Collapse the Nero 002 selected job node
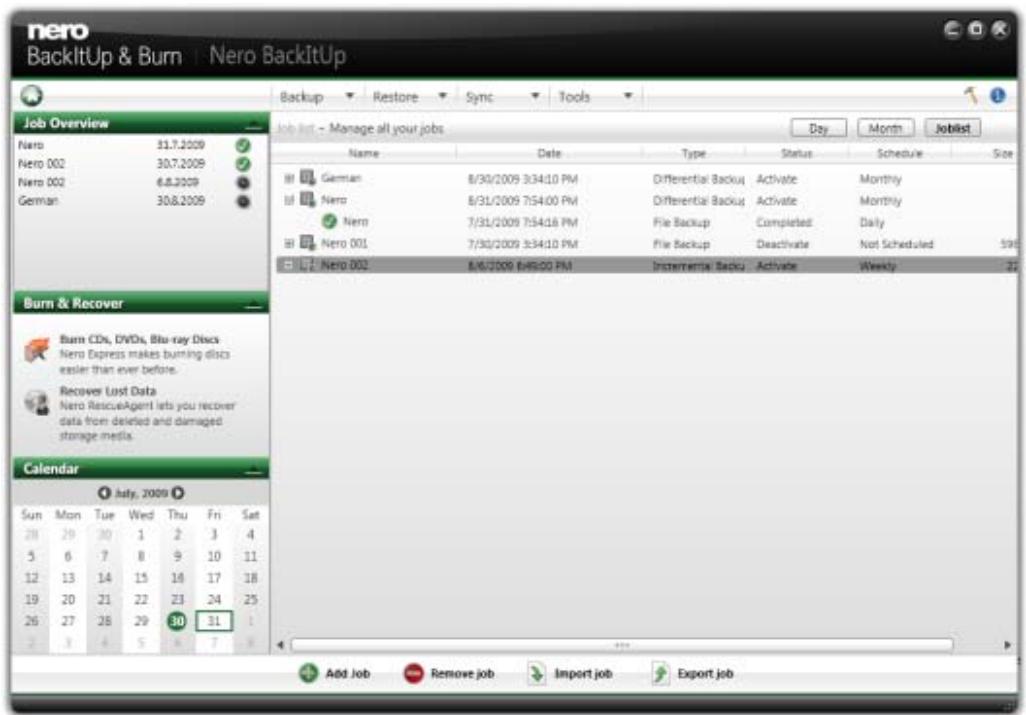Screen dimensions: 1026x715 coord(289,265)
